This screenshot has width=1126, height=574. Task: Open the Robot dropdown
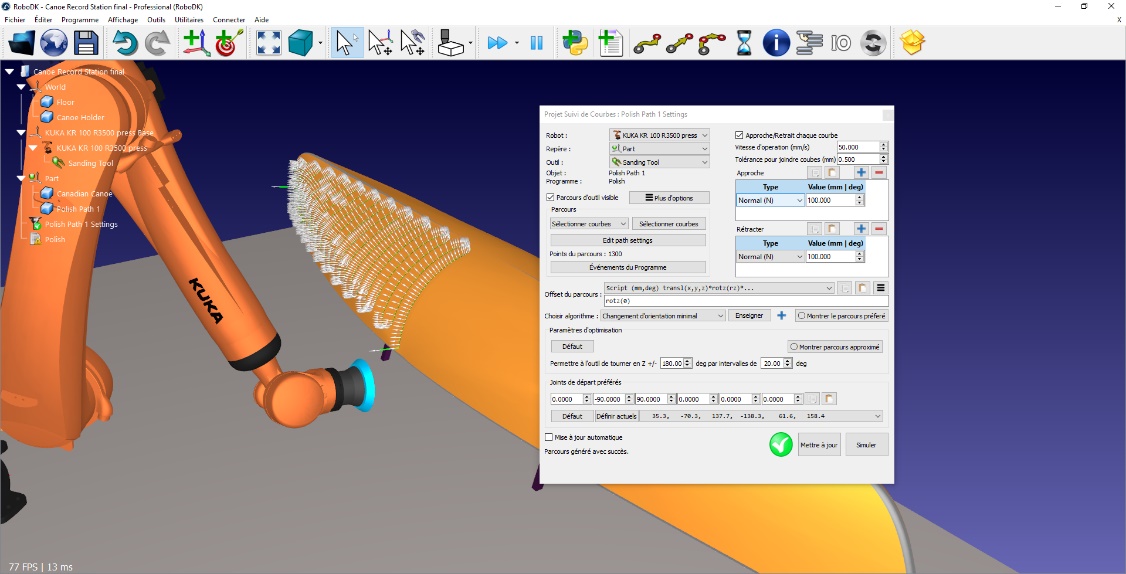(659, 135)
